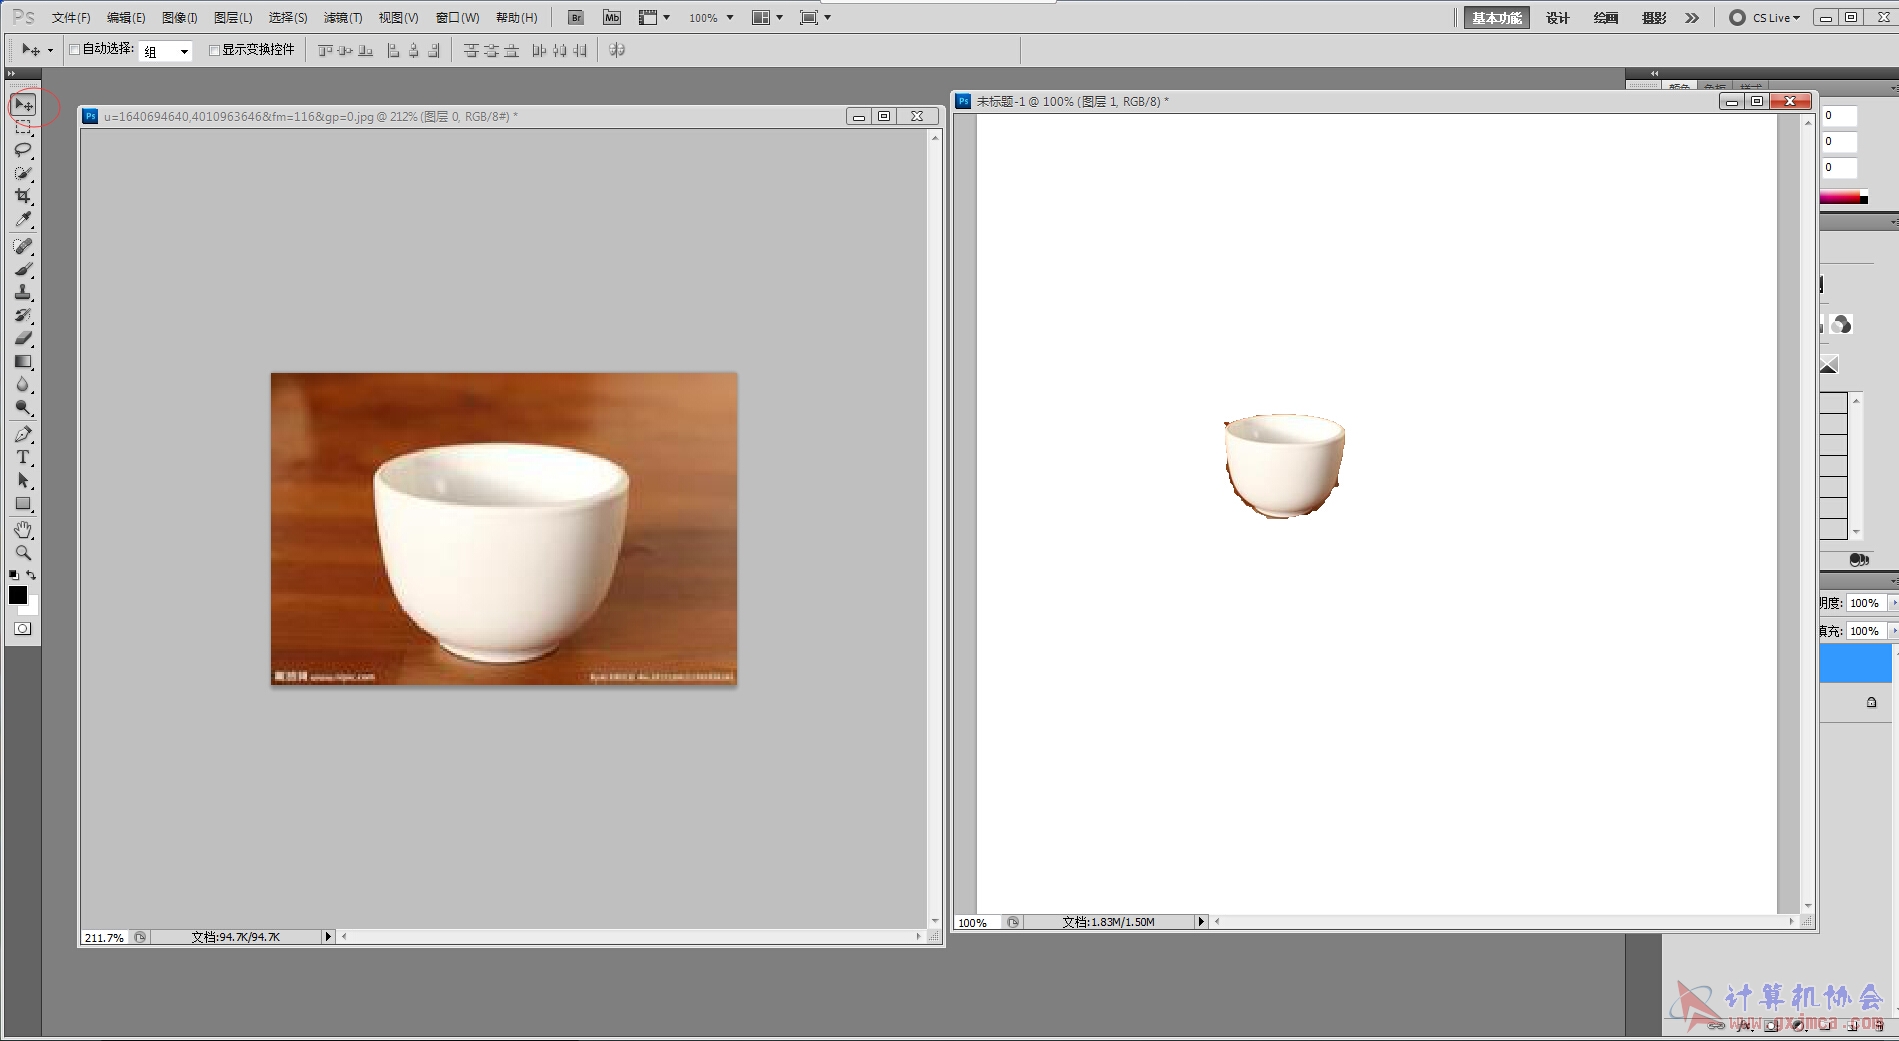Click the background color swatch
1899x1041 pixels.
coord(32,608)
